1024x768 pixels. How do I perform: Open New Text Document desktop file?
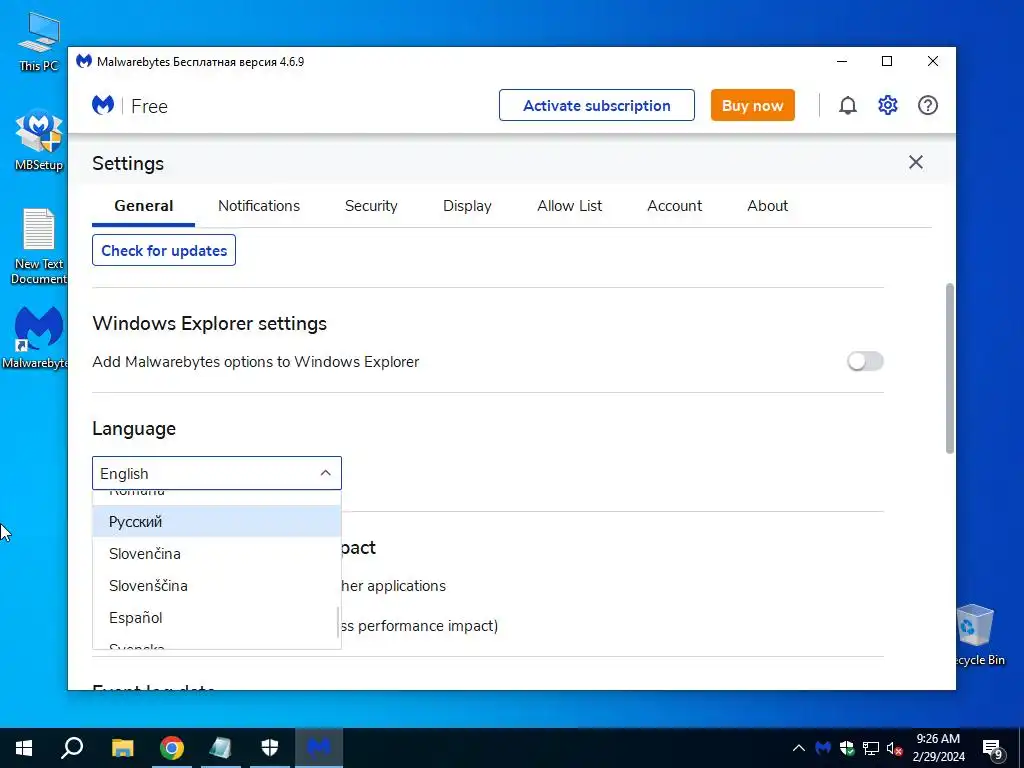[39, 246]
